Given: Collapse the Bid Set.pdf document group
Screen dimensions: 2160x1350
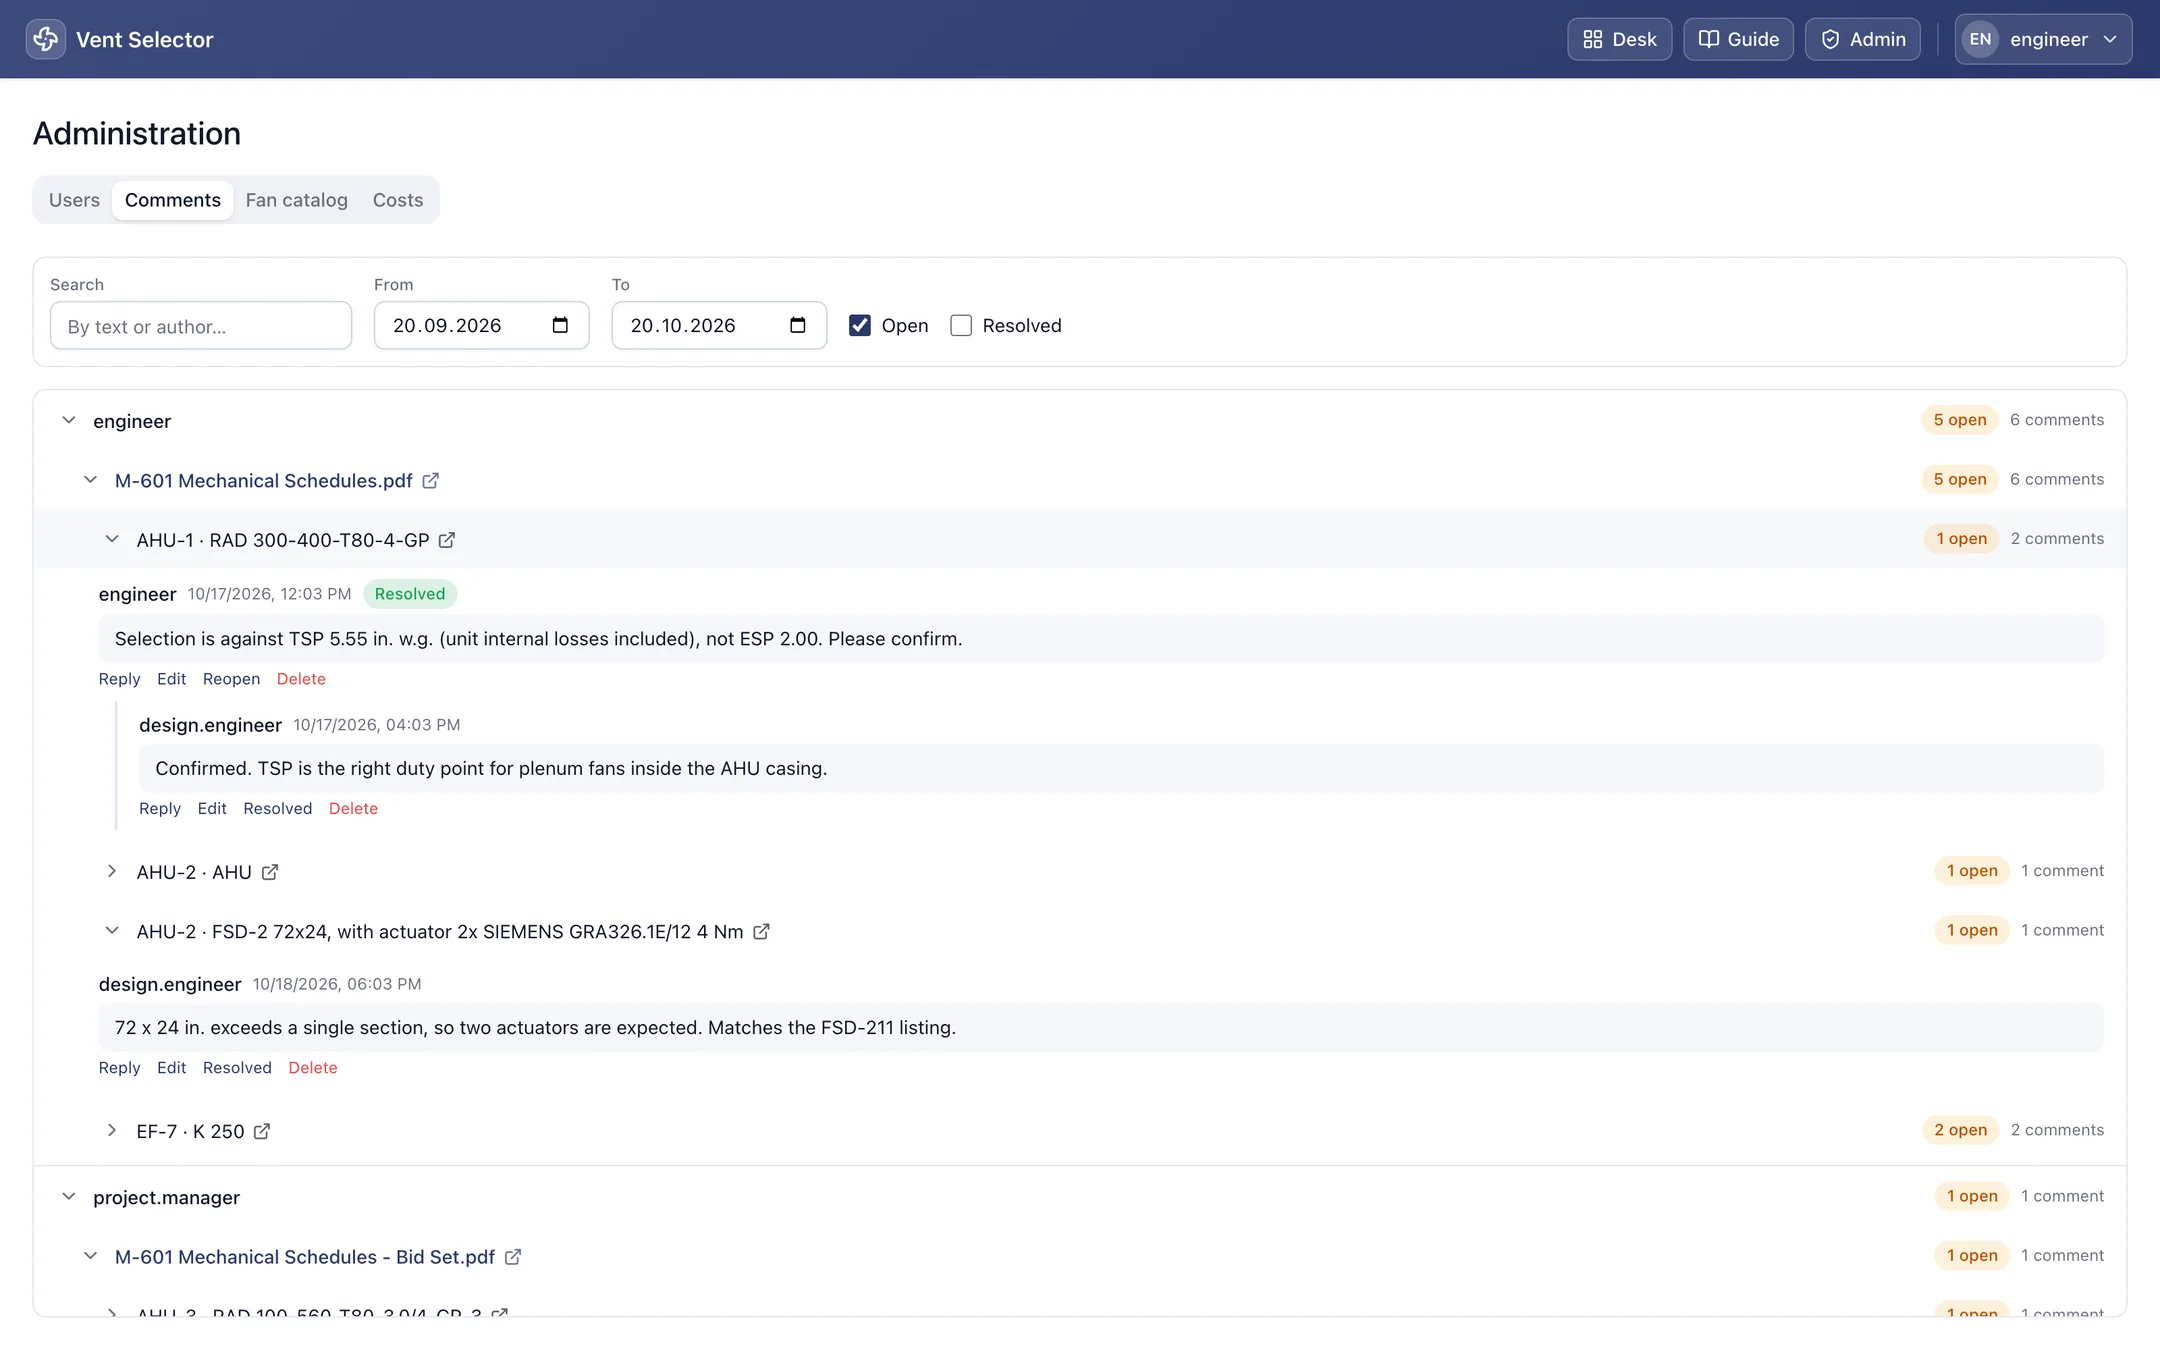Looking at the screenshot, I should [91, 1256].
